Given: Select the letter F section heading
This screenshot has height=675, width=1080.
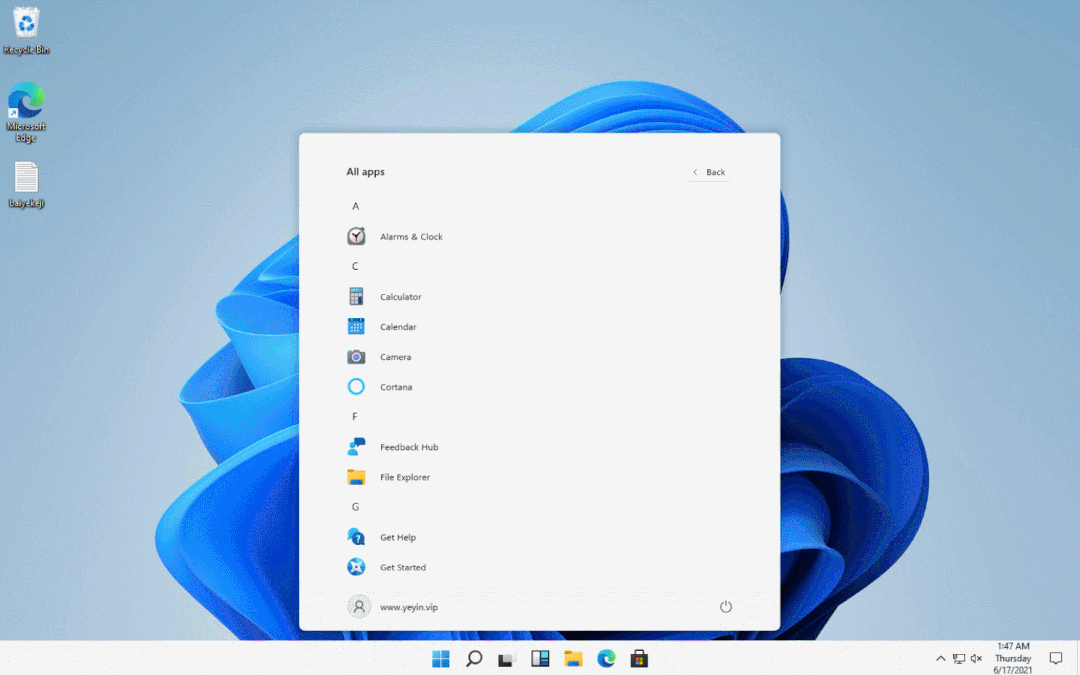Looking at the screenshot, I should 355,416.
